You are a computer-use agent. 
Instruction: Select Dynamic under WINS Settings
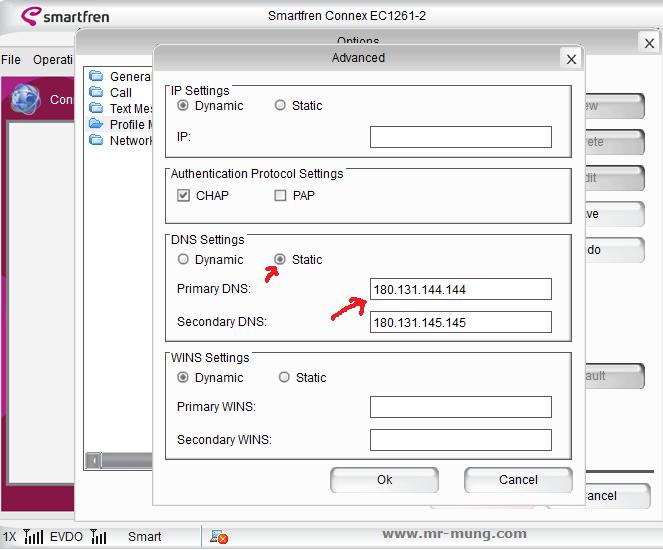pyautogui.click(x=183, y=377)
